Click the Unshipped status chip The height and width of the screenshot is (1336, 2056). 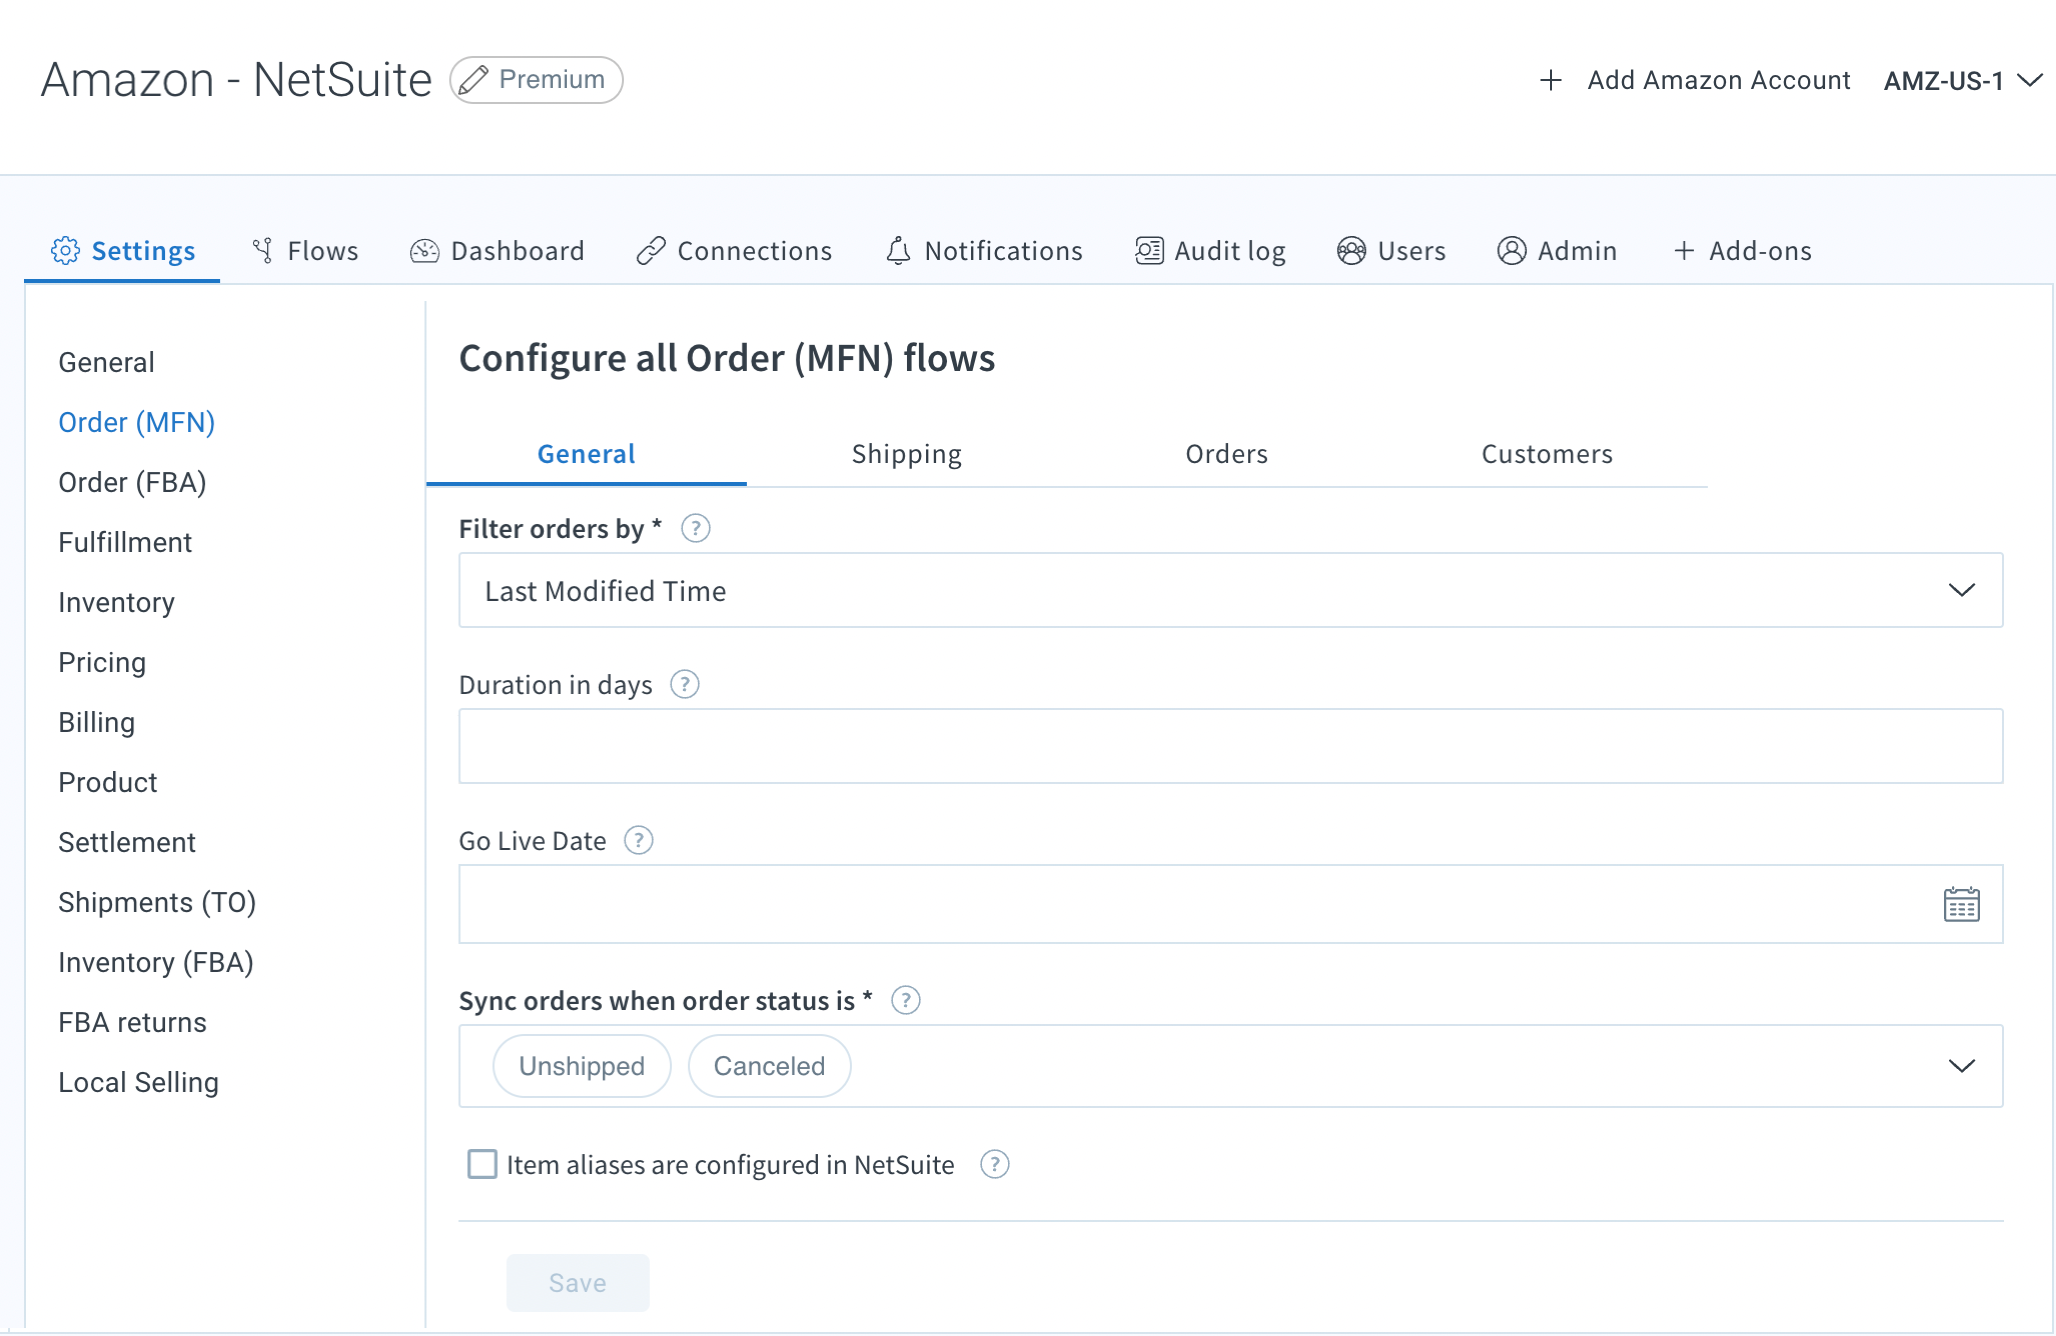tap(582, 1066)
